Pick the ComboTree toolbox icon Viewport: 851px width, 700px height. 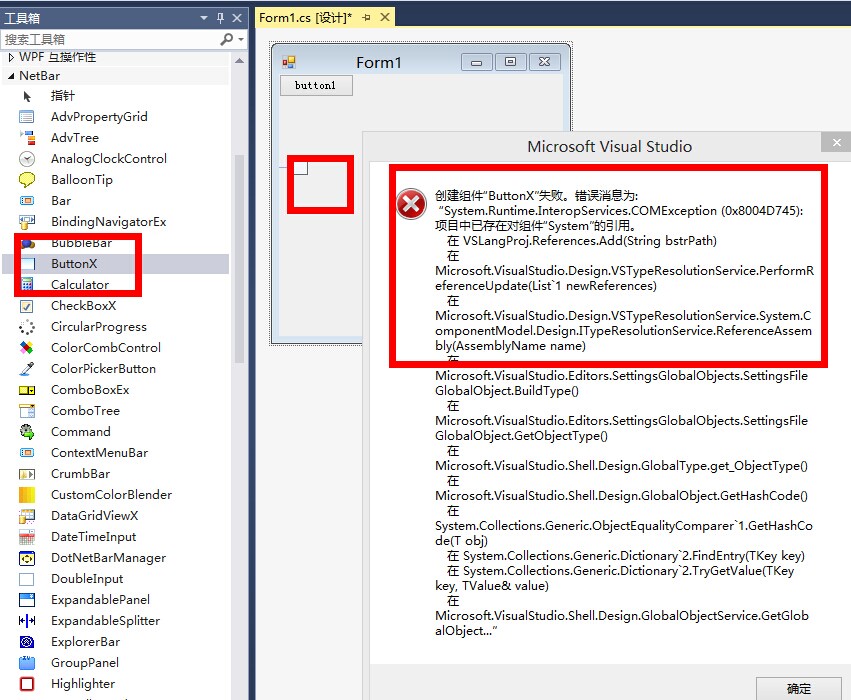click(x=27, y=411)
